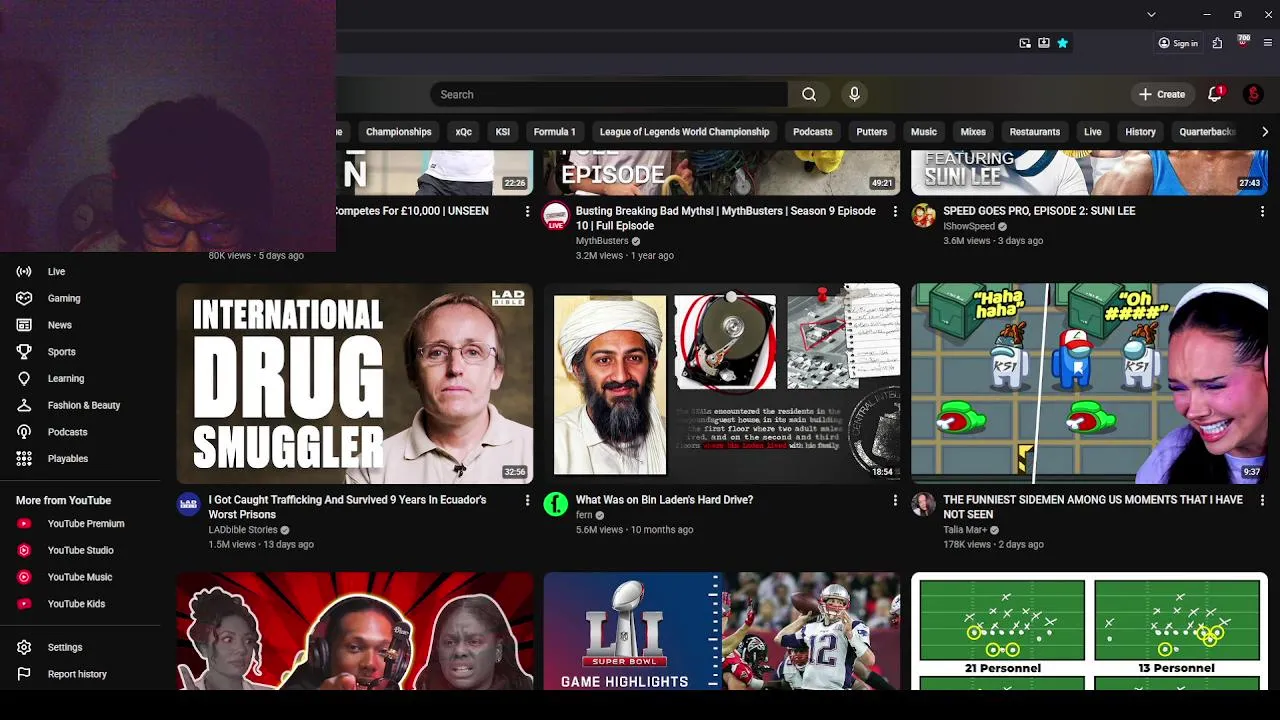Open YouTube Kids
The height and width of the screenshot is (720, 1280).
[76, 604]
